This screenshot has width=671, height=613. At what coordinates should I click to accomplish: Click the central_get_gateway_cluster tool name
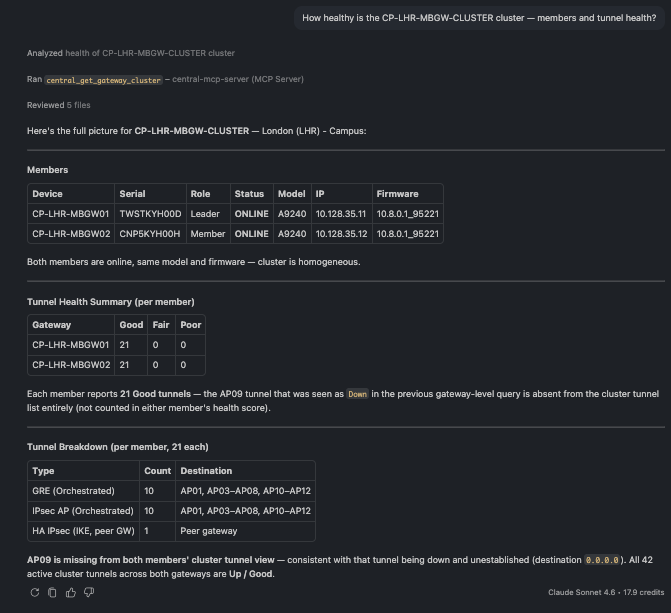(104, 80)
